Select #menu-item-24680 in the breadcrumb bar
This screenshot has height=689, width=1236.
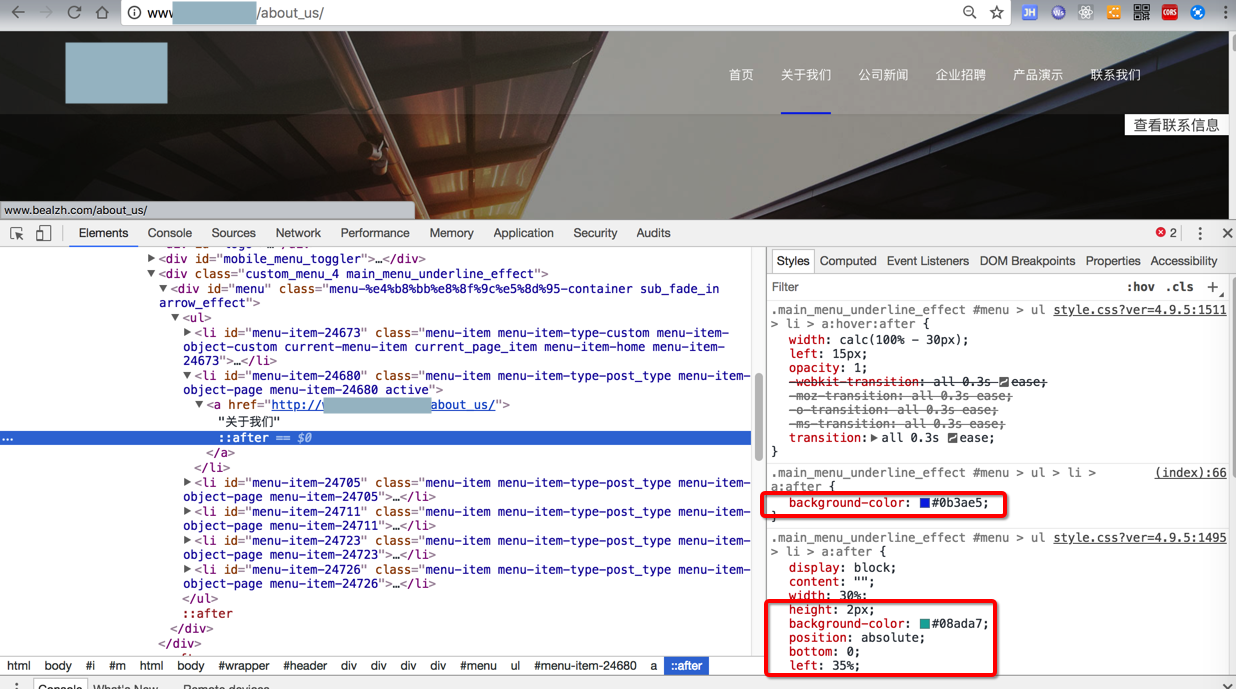[x=585, y=666]
